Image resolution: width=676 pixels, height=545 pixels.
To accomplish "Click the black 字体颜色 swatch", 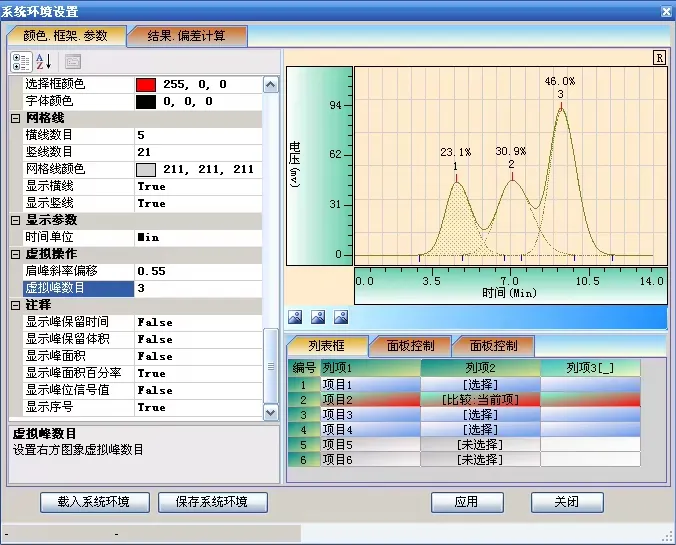I will (146, 102).
